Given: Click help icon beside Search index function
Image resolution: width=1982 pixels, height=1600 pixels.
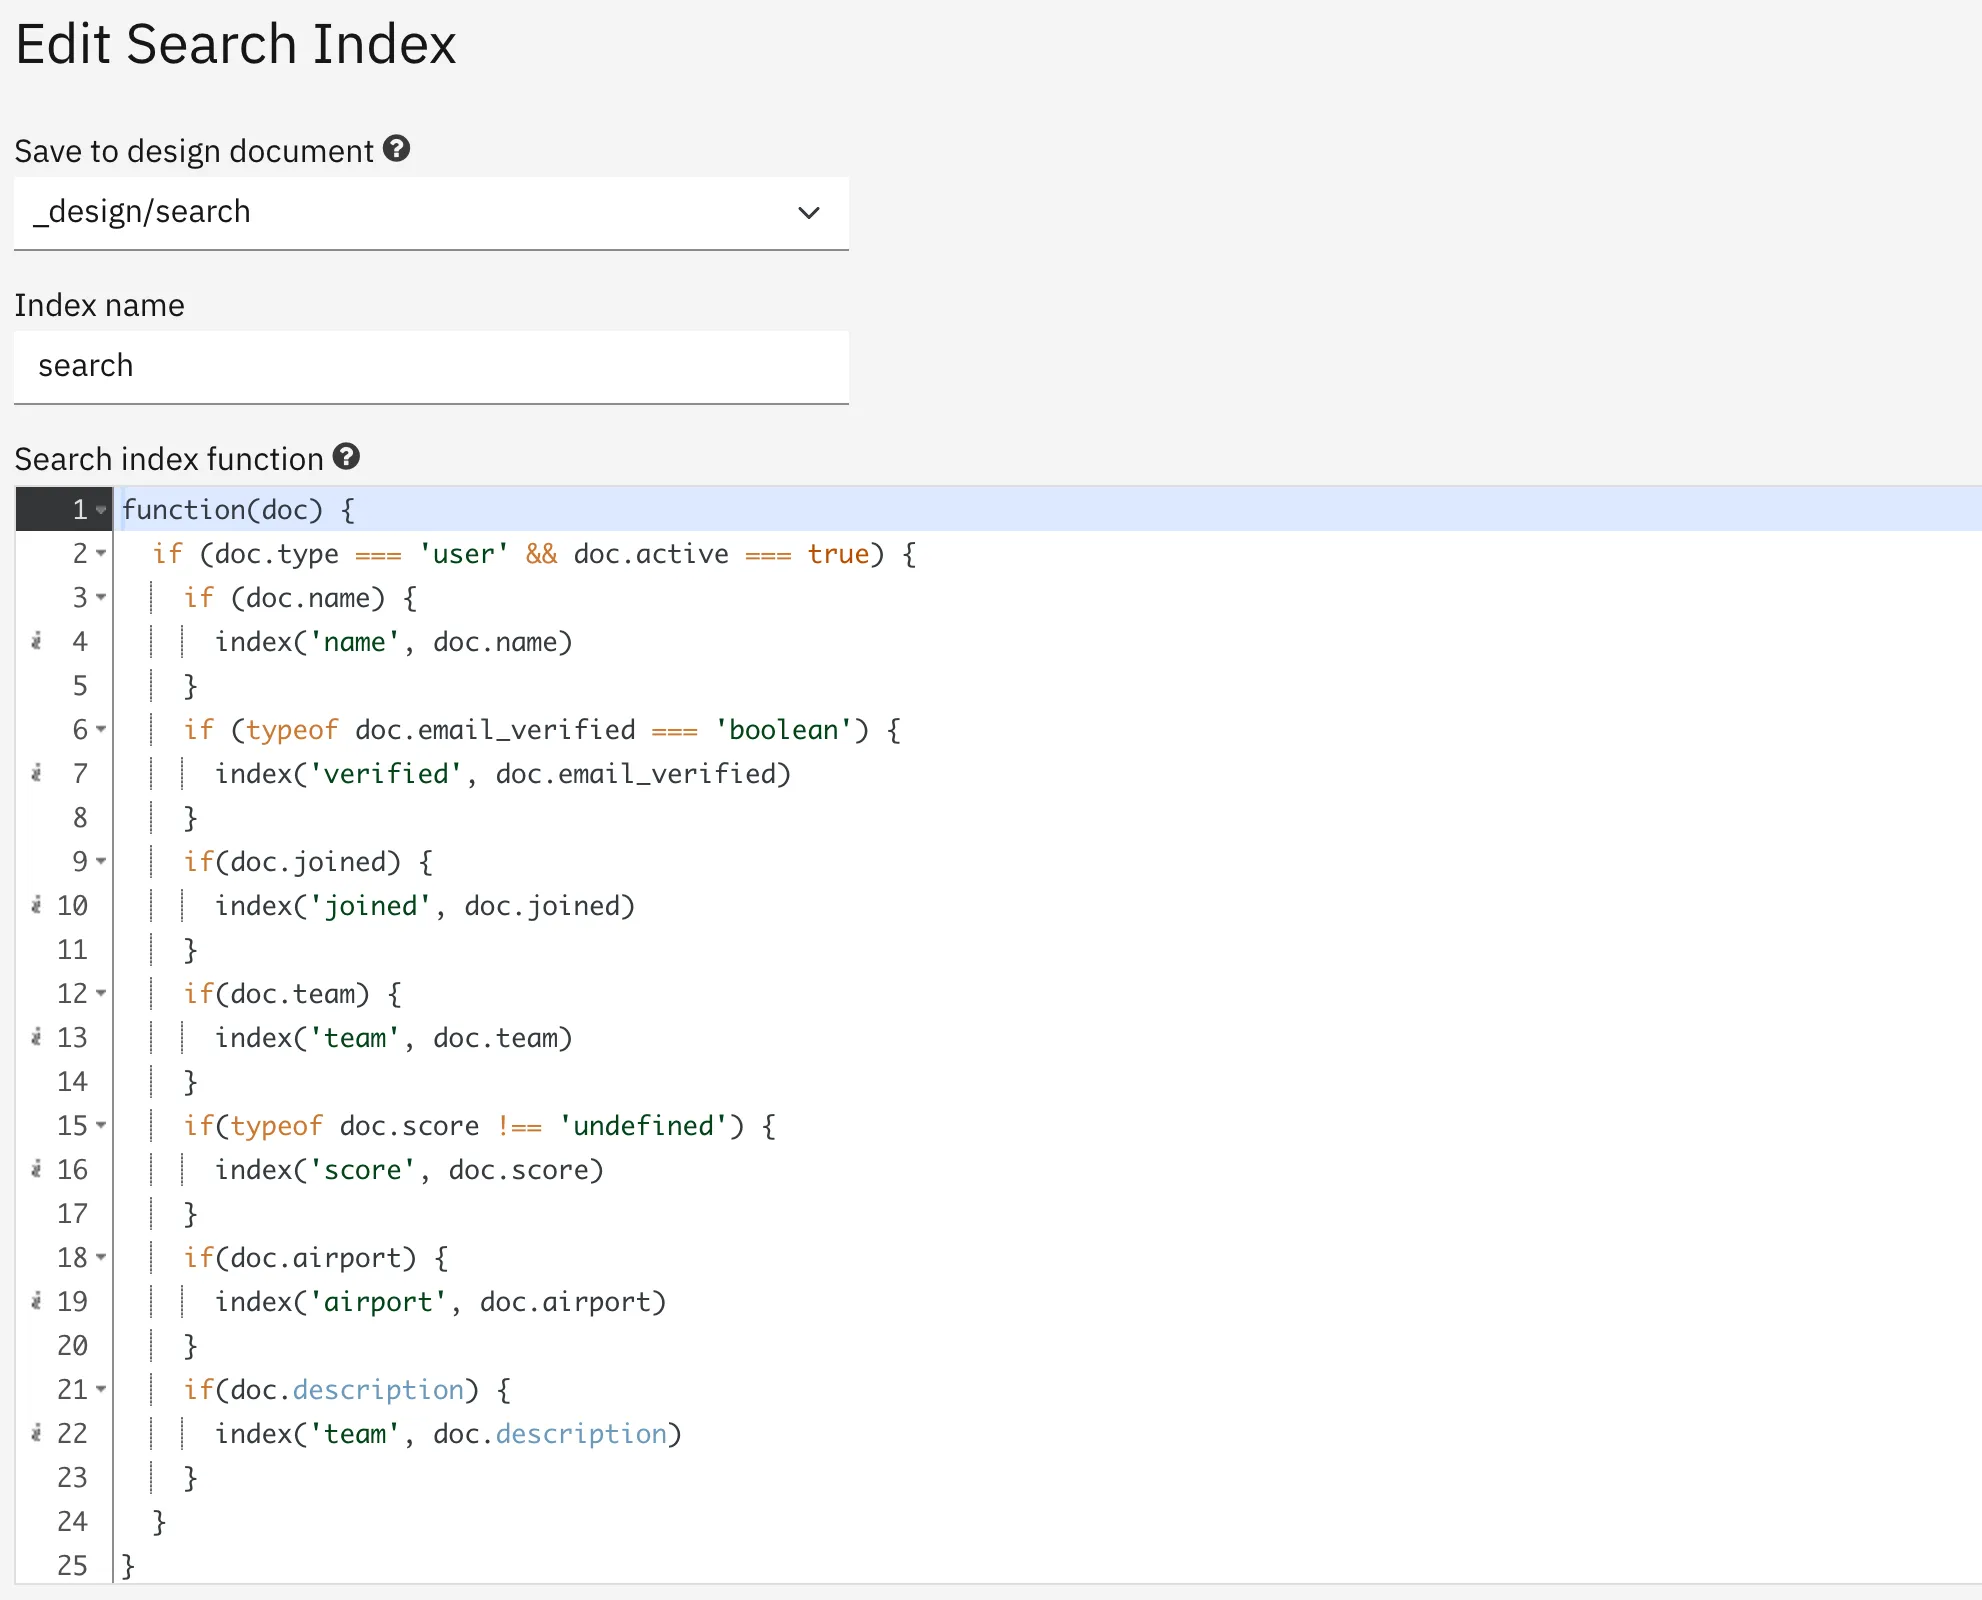Looking at the screenshot, I should coord(346,457).
